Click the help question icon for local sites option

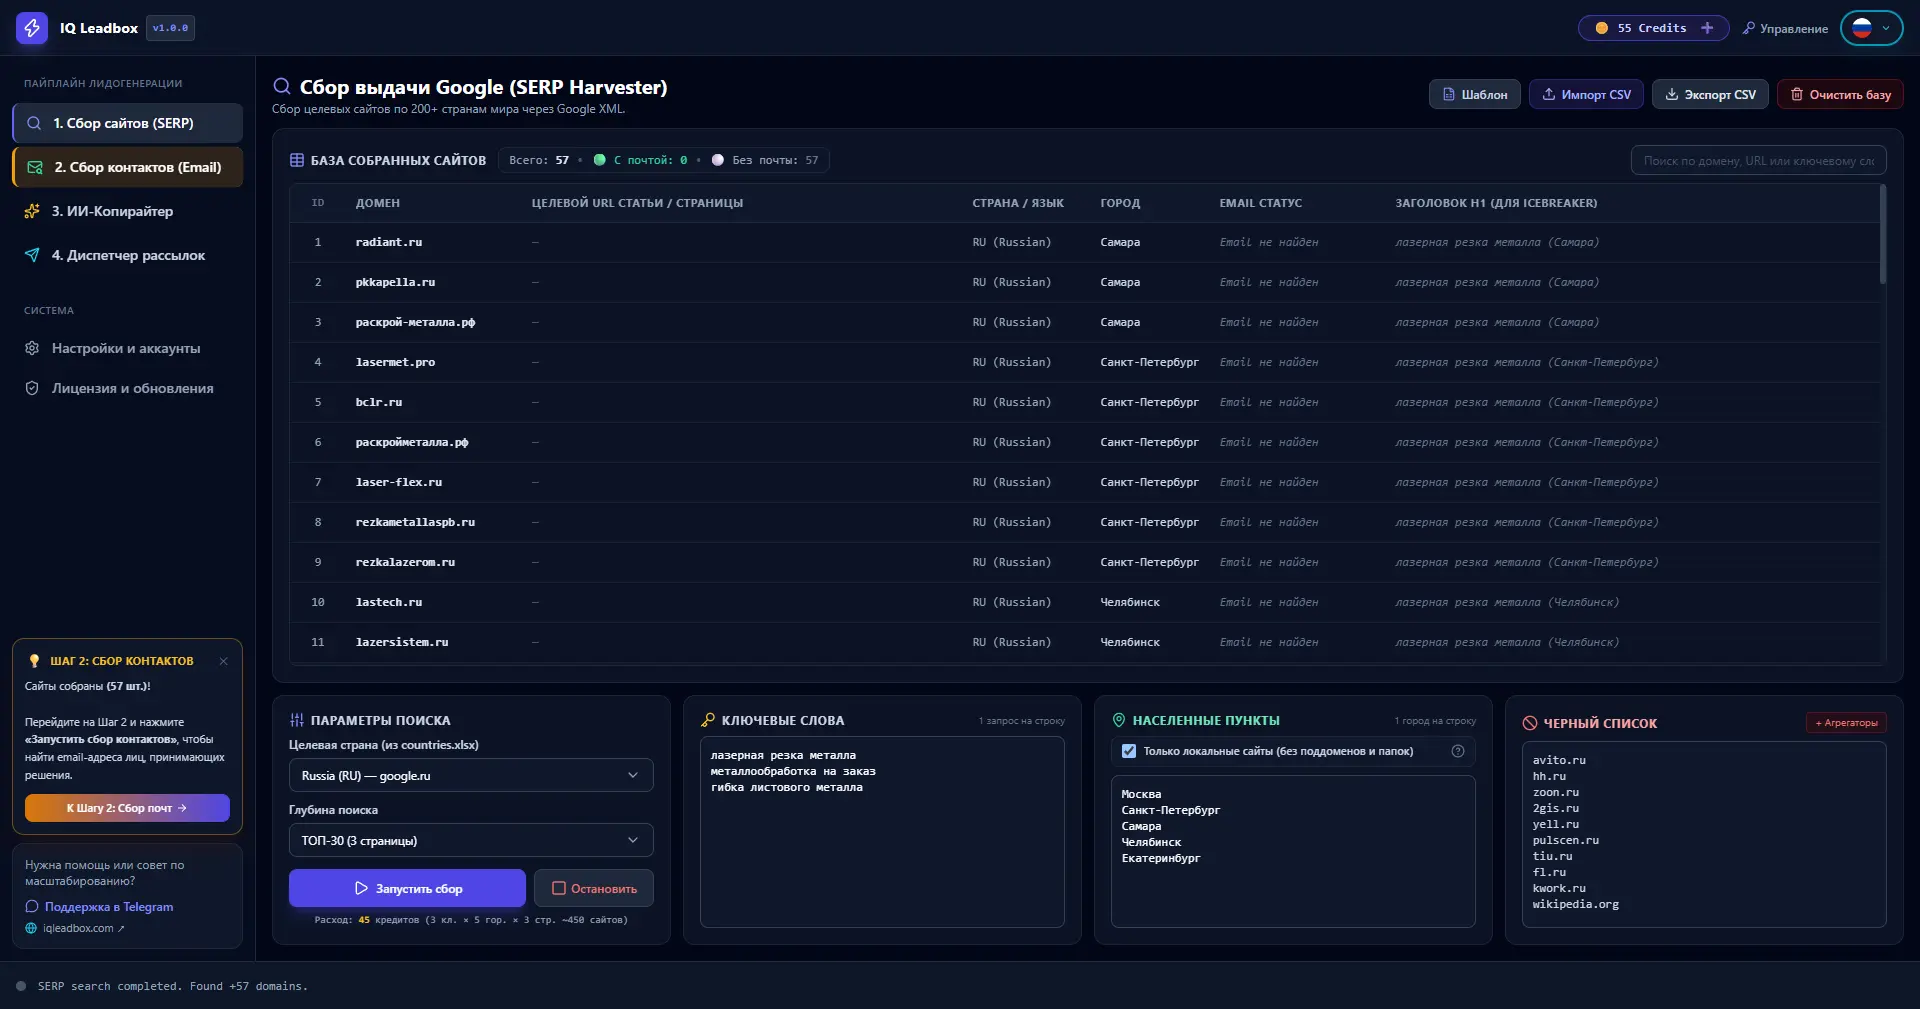pos(1458,751)
